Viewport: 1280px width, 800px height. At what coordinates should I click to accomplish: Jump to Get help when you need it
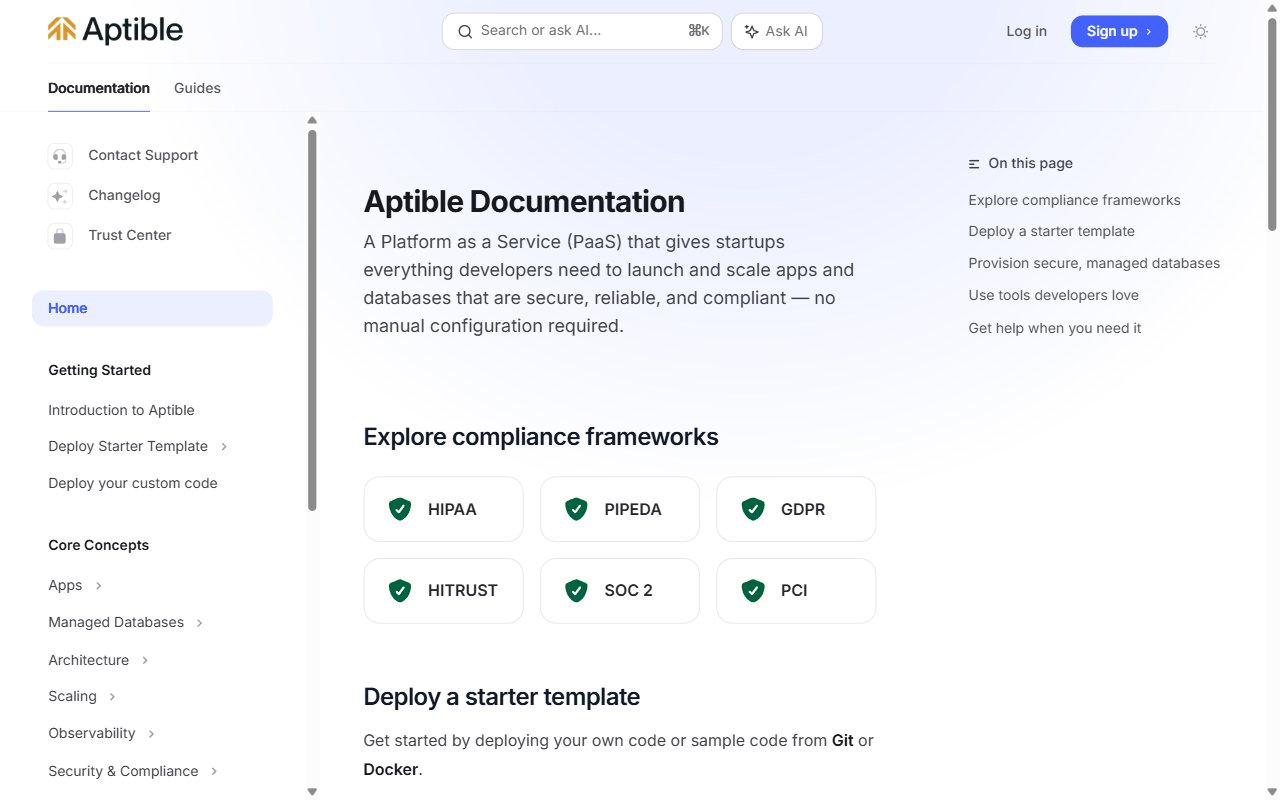click(x=1054, y=328)
